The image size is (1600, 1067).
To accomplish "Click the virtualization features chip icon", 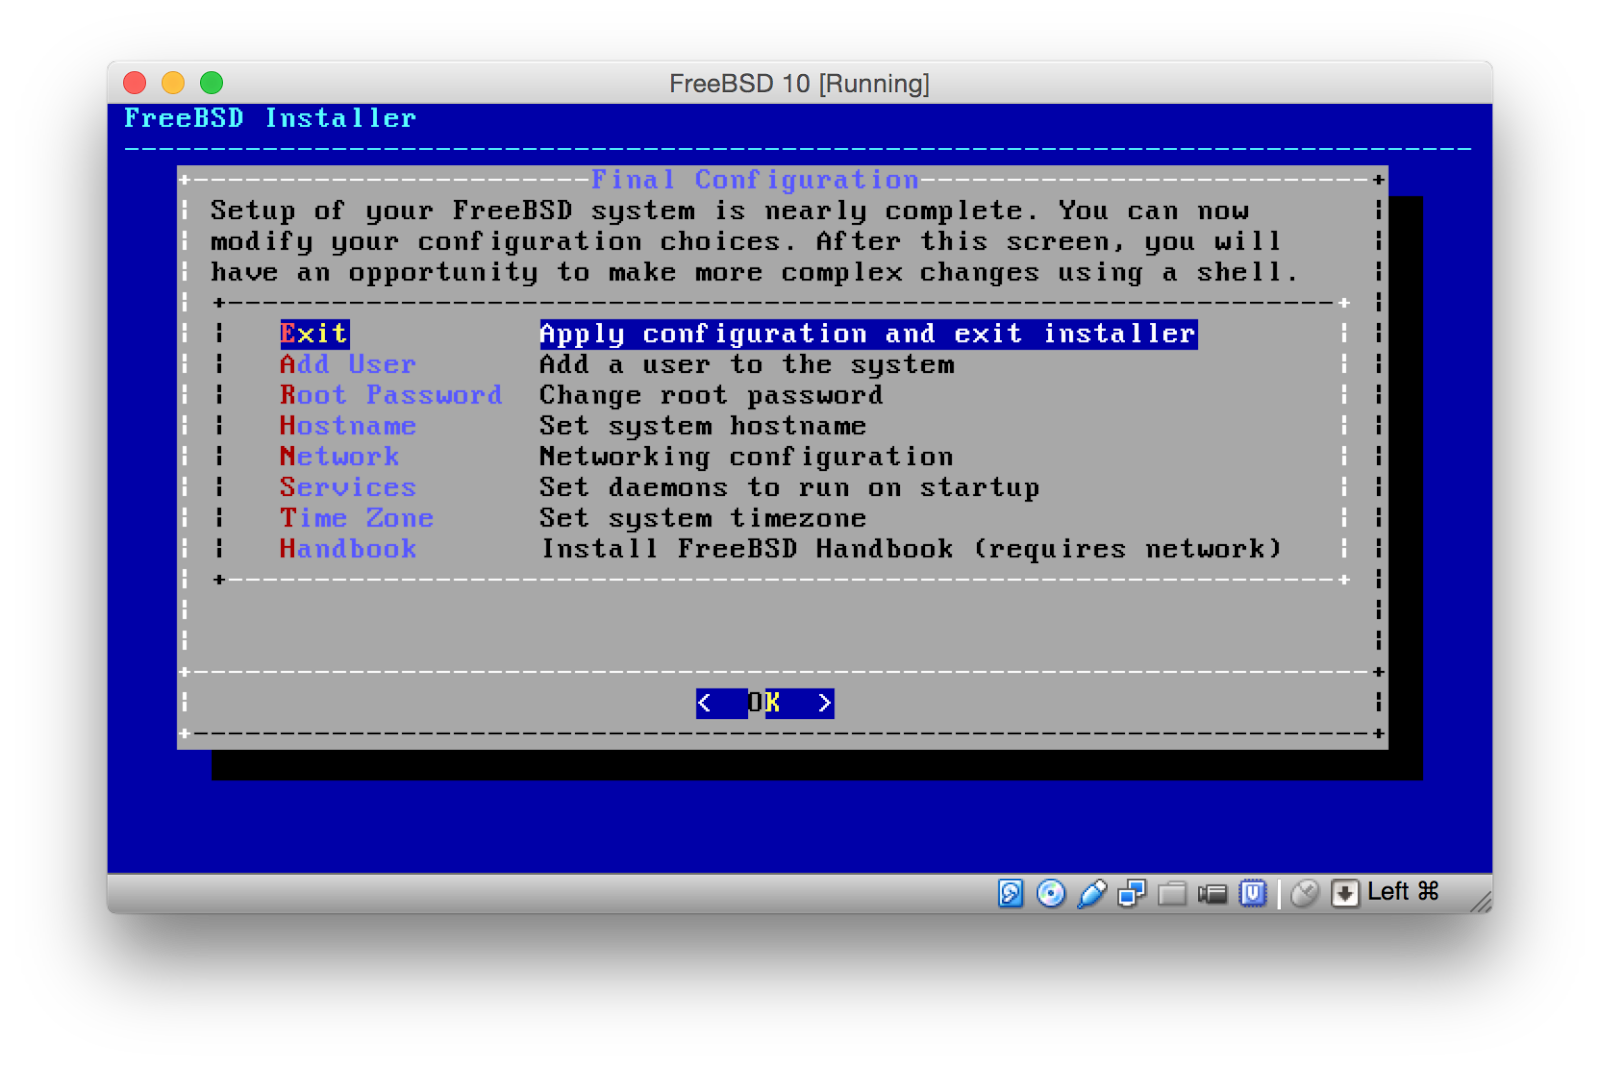I will coord(1253,894).
